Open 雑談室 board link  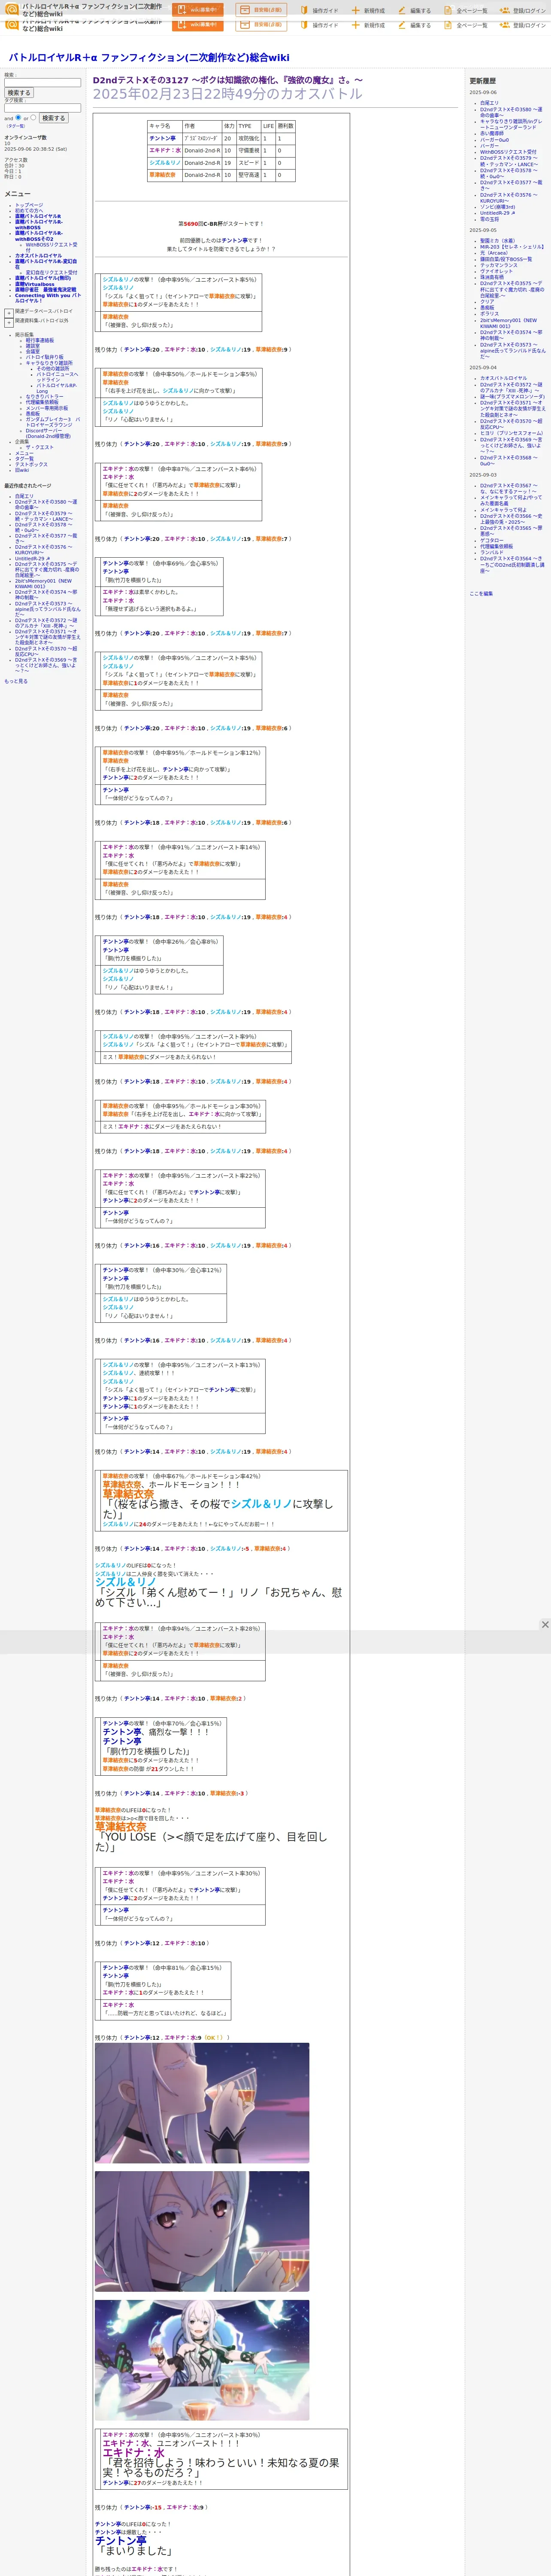[33, 346]
